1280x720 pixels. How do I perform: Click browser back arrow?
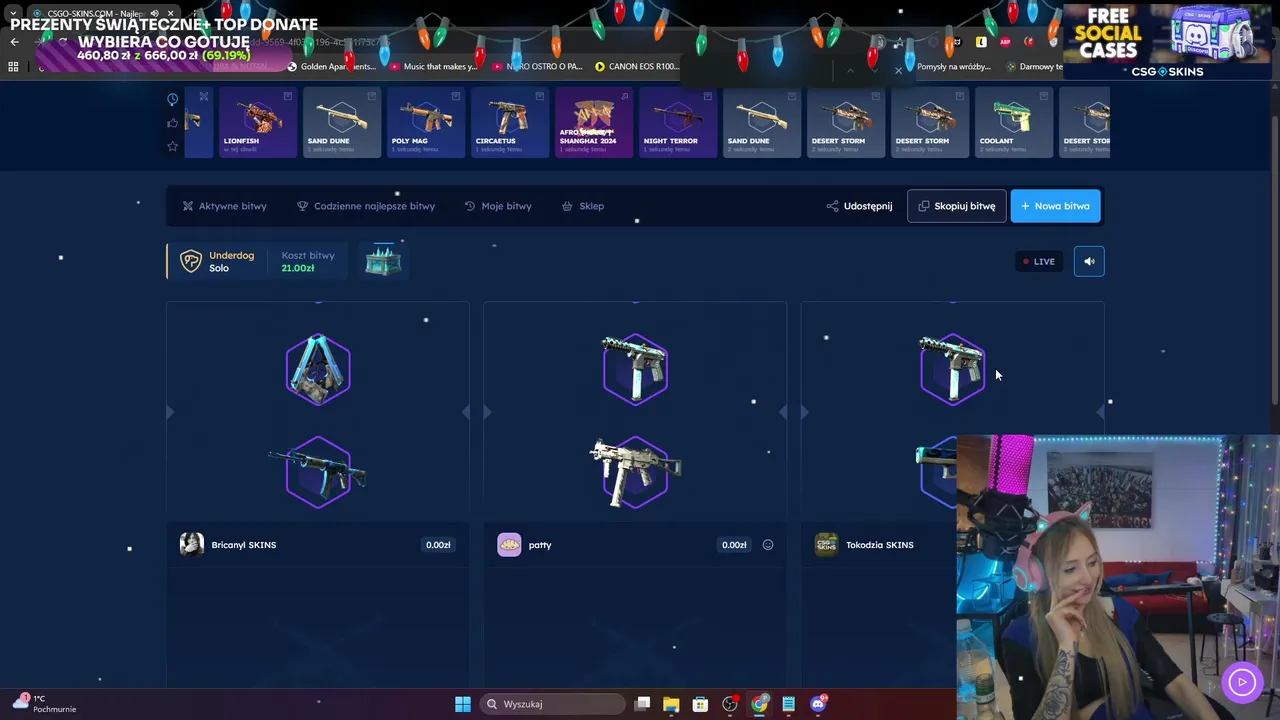click(x=14, y=42)
